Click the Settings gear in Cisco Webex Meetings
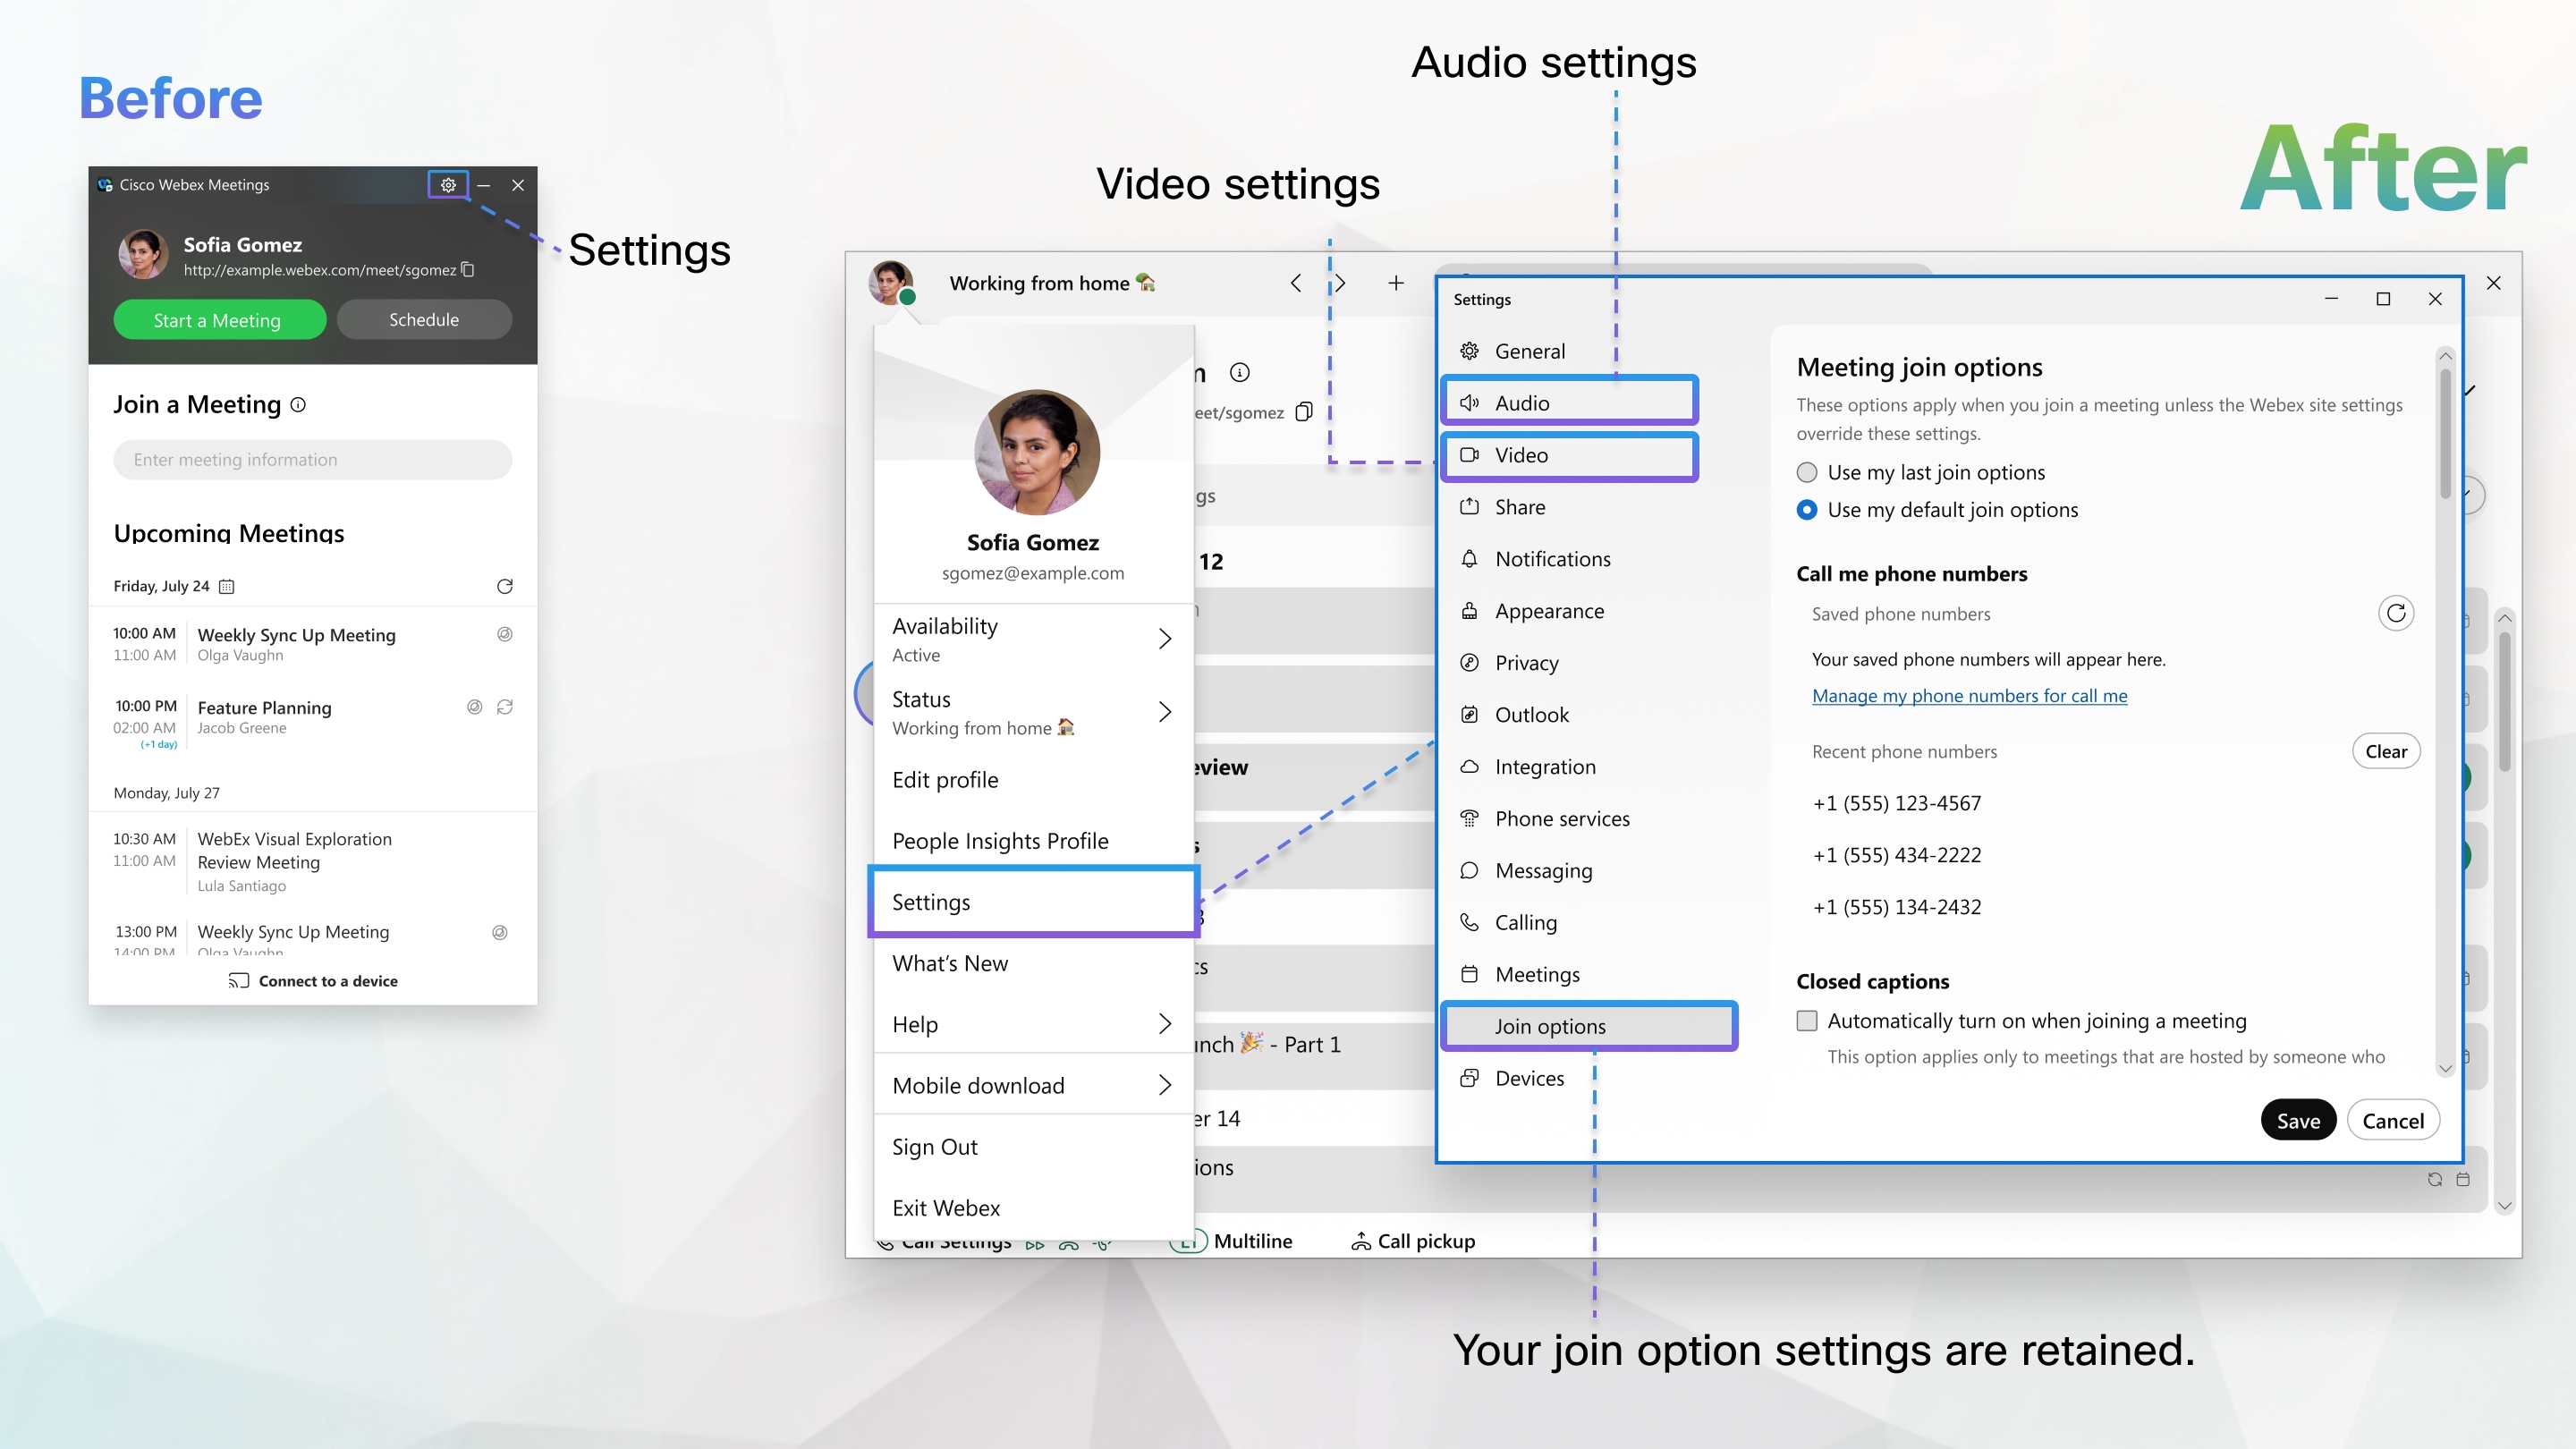The height and width of the screenshot is (1449, 2576). [x=448, y=185]
